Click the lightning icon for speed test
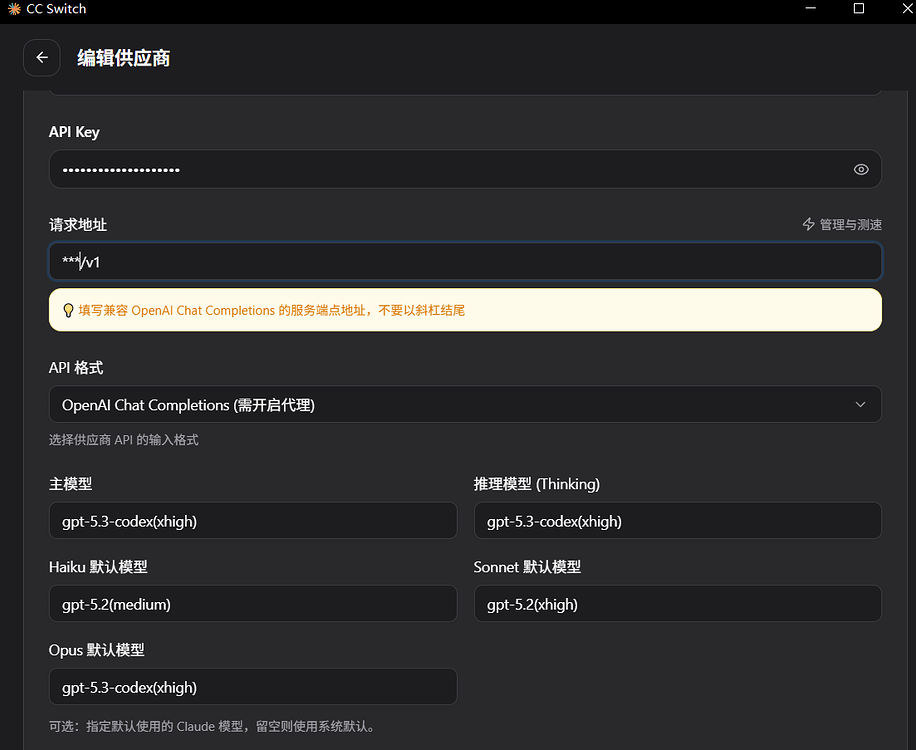Viewport: 916px width, 750px height. (x=809, y=224)
